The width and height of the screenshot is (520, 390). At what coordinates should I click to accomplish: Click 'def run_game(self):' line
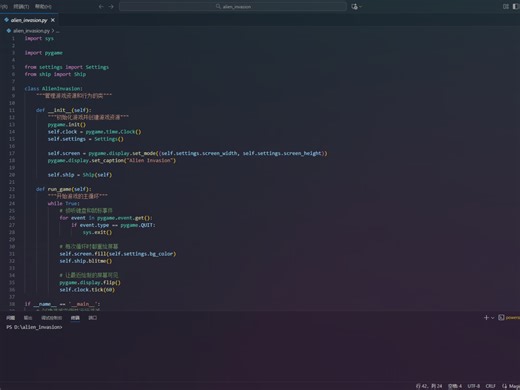[x=64, y=189]
